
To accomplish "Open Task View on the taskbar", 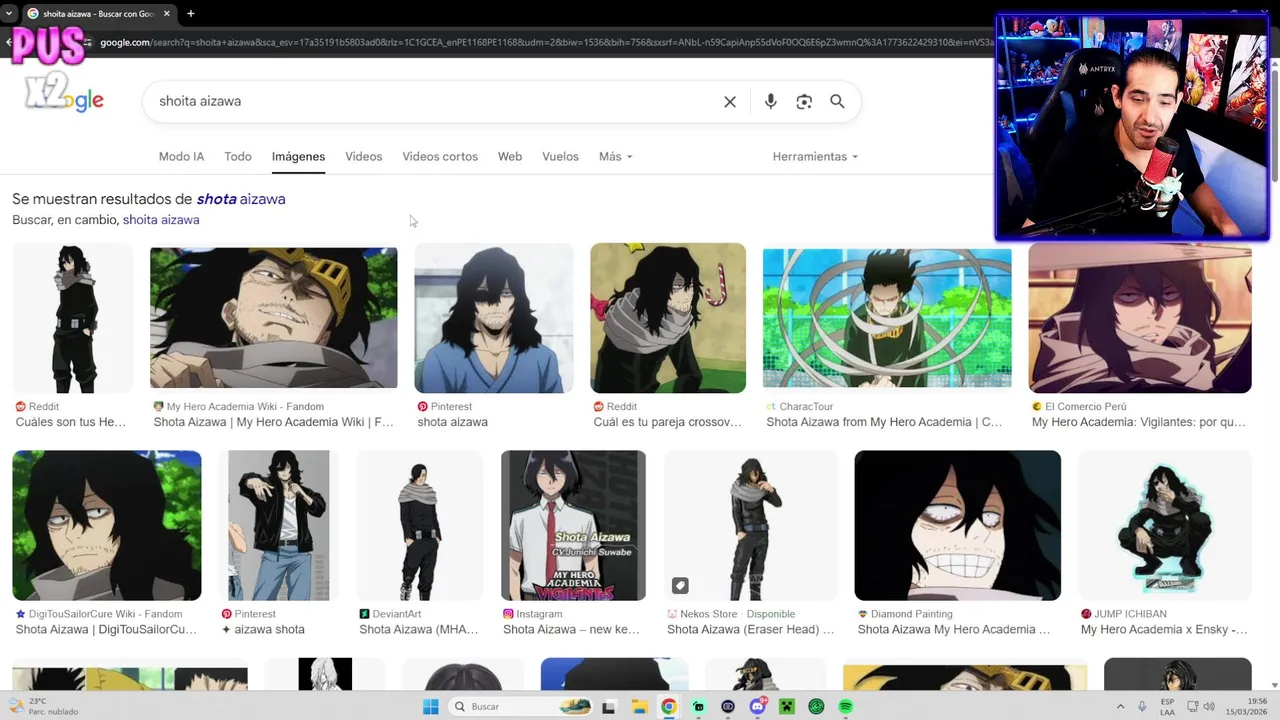I will coord(608,707).
